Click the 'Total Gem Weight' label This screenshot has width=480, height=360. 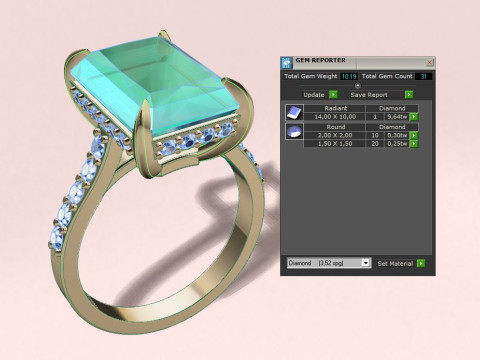tap(311, 76)
